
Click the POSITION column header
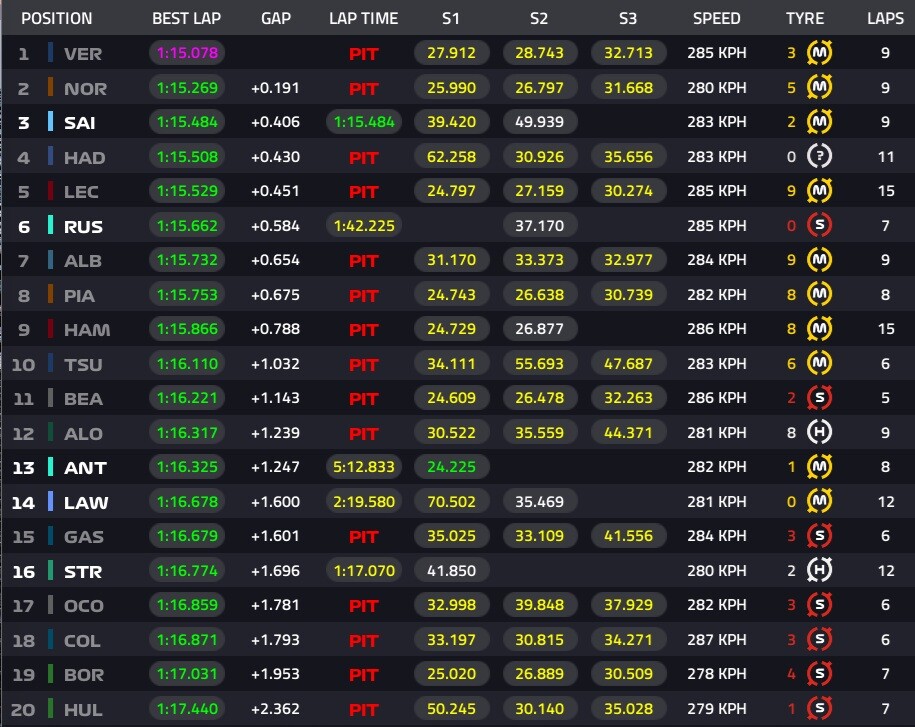pyautogui.click(x=57, y=19)
